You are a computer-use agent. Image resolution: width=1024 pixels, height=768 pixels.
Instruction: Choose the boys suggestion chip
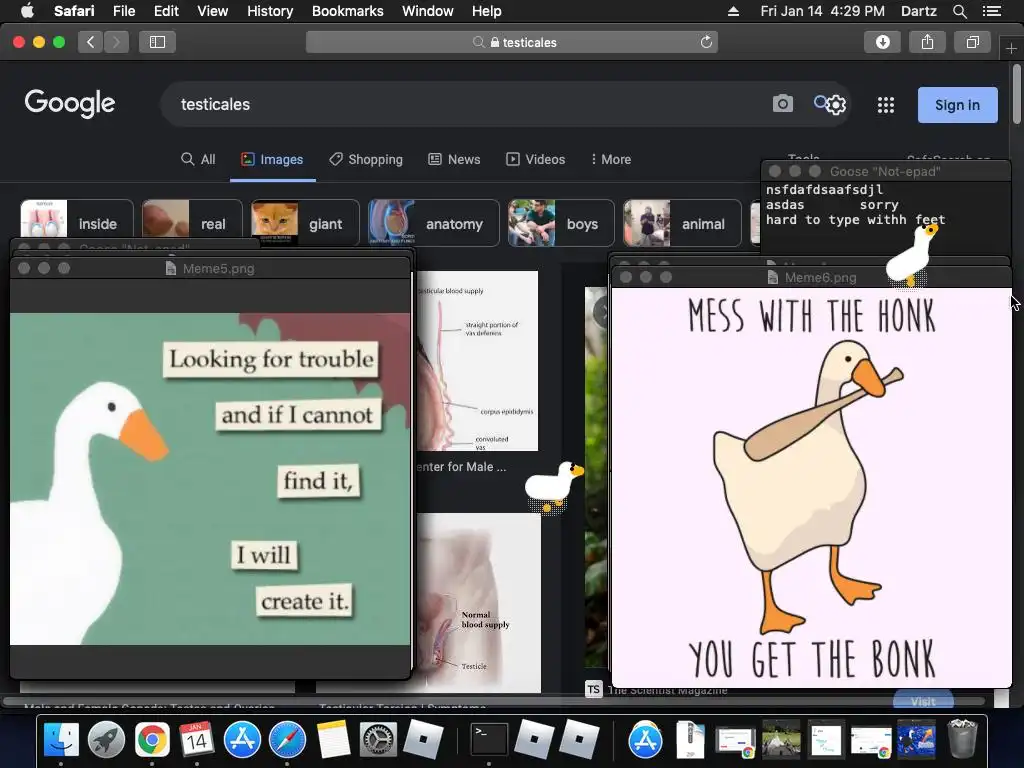[x=561, y=223]
